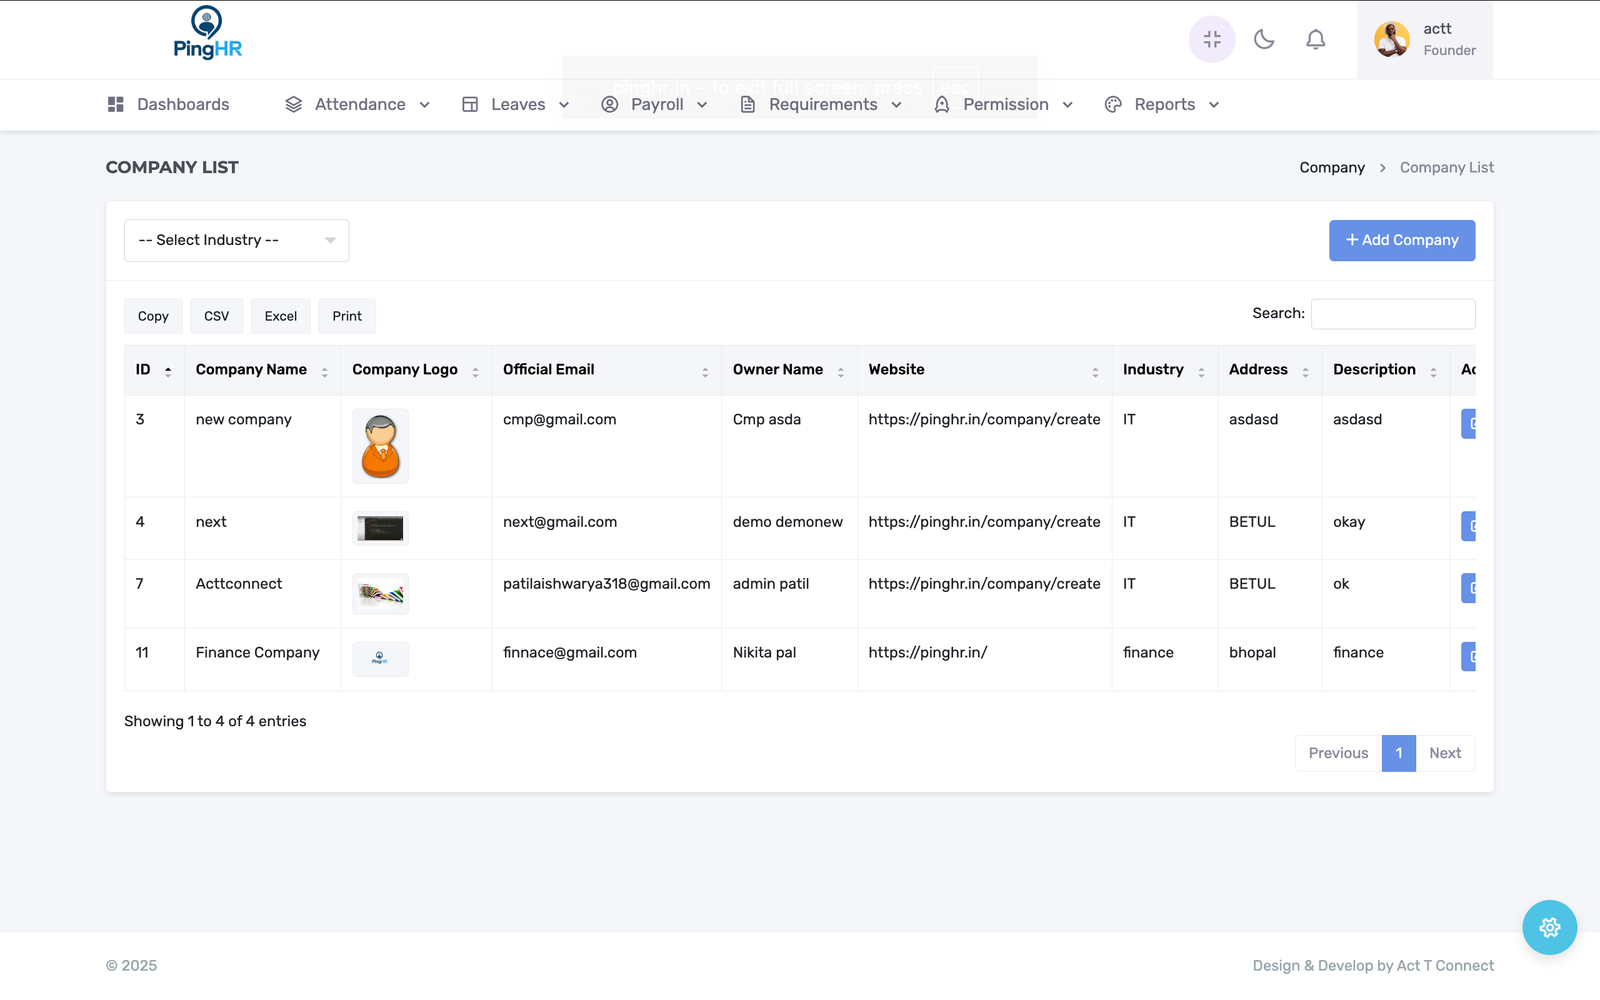Screen dimensions: 1600x1000
Task: Exit fullscreen using the collapse icon
Action: click(x=1212, y=40)
